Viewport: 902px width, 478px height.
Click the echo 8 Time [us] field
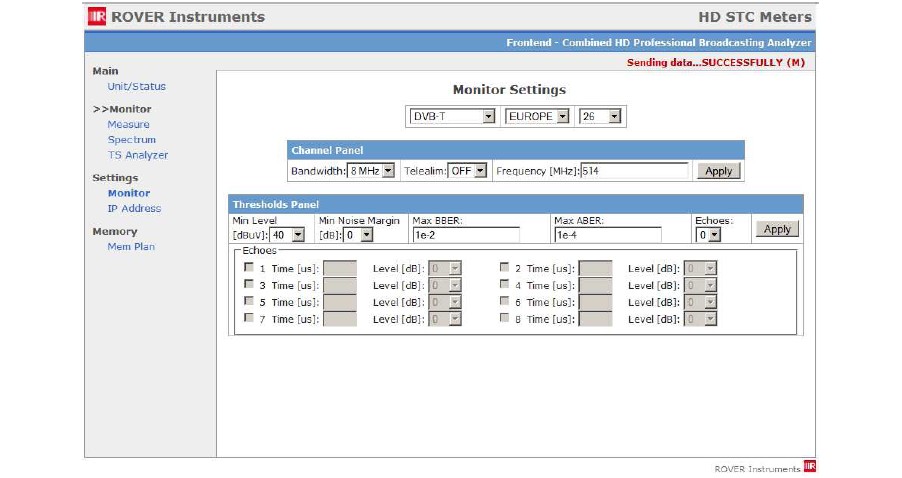[x=595, y=319]
